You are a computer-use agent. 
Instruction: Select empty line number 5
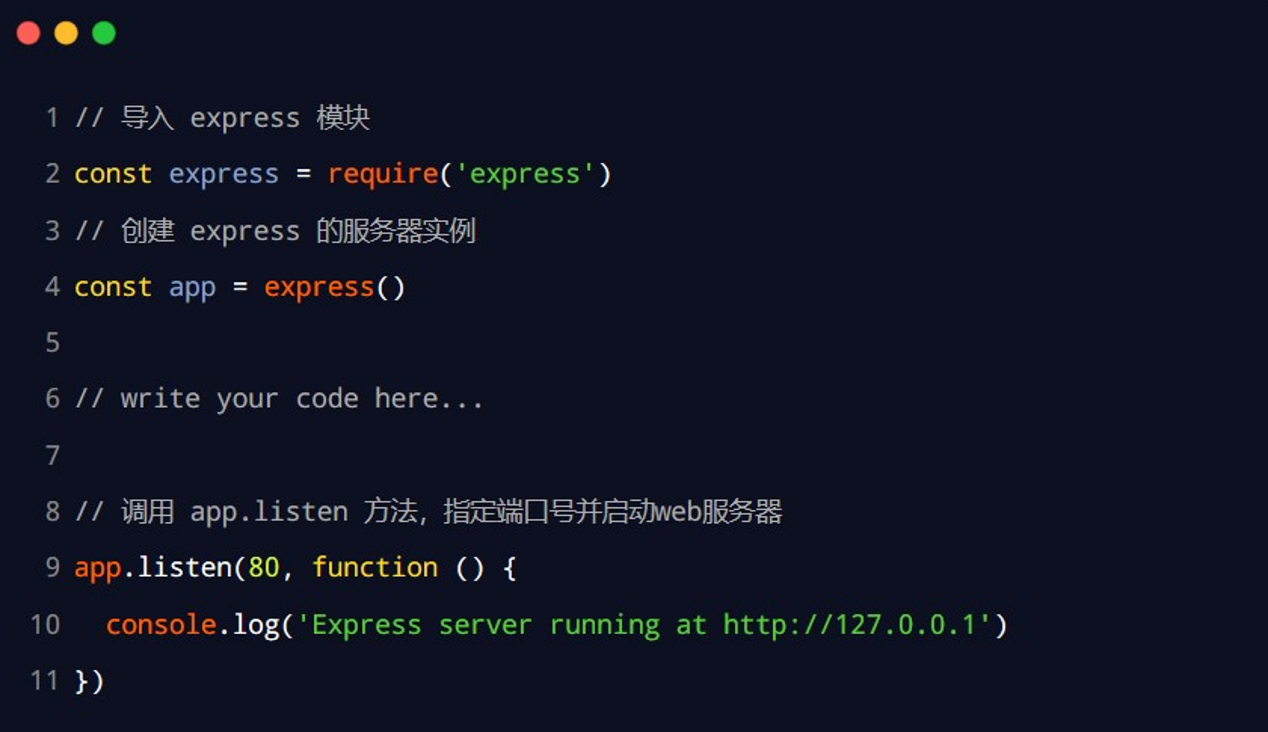[52, 343]
